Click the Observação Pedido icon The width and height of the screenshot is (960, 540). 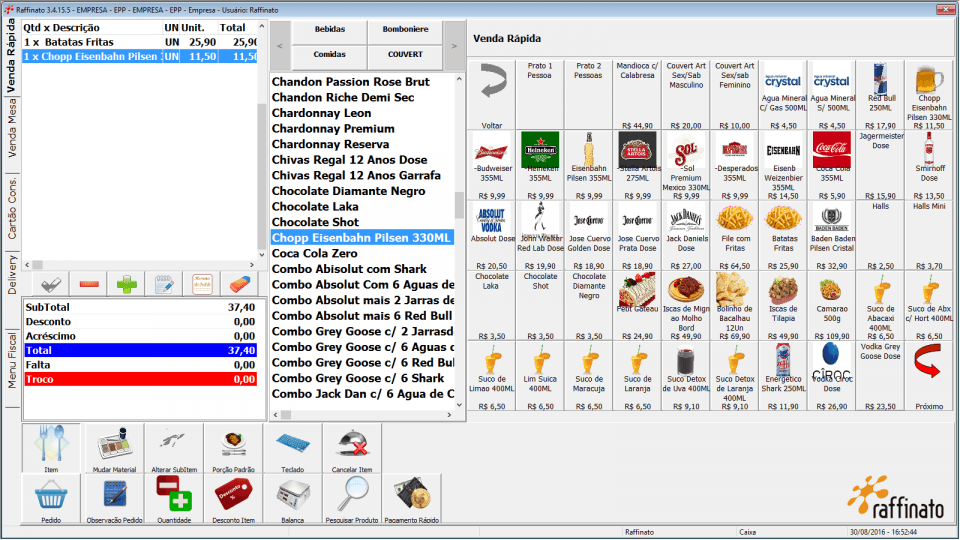coord(114,498)
